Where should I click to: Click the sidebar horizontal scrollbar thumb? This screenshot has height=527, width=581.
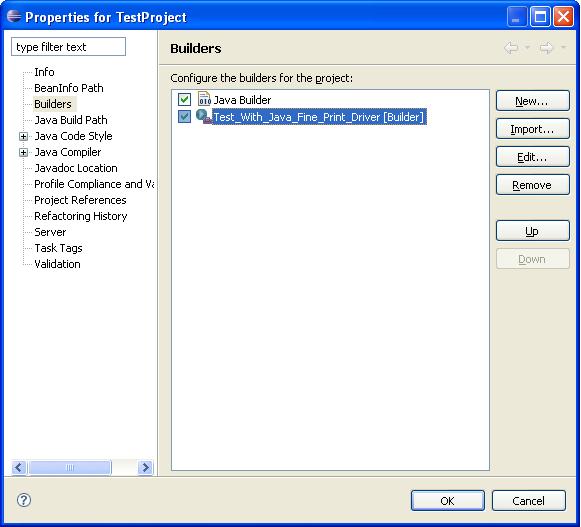click(70, 467)
